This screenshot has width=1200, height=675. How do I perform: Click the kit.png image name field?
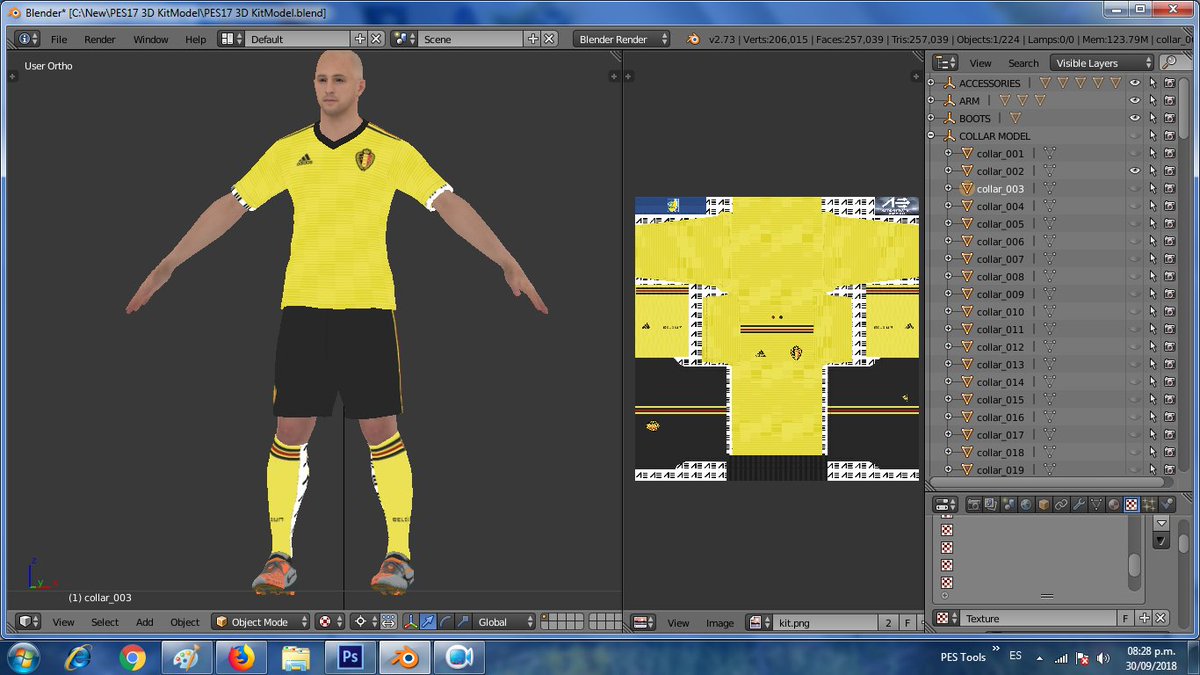click(825, 622)
